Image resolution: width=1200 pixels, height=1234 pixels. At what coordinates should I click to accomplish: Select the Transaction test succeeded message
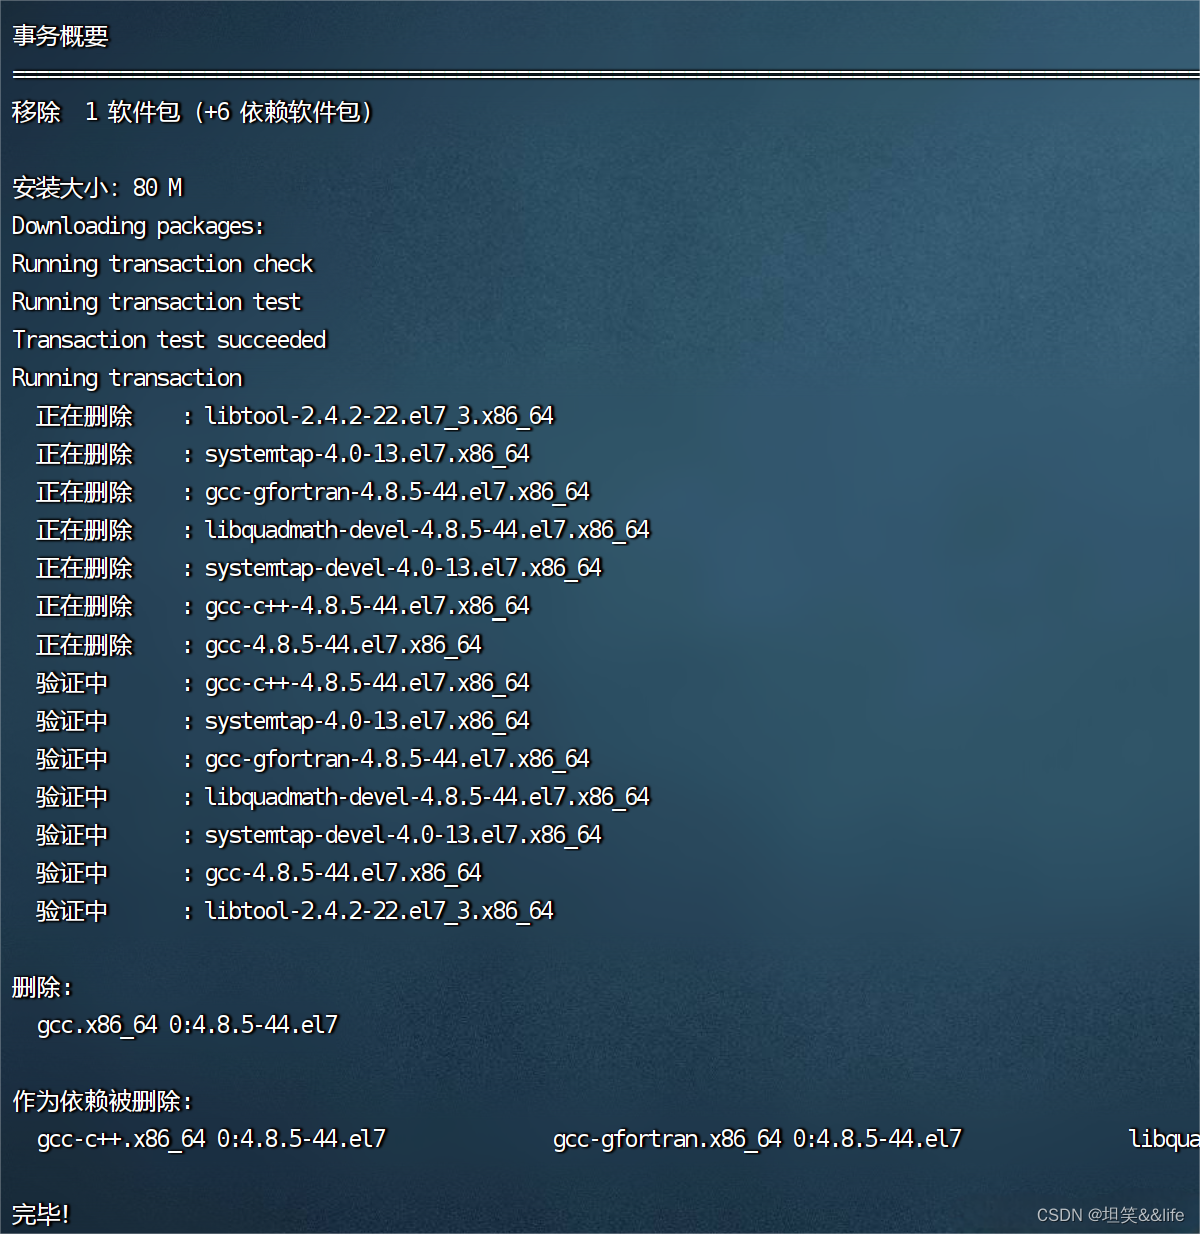tap(168, 340)
